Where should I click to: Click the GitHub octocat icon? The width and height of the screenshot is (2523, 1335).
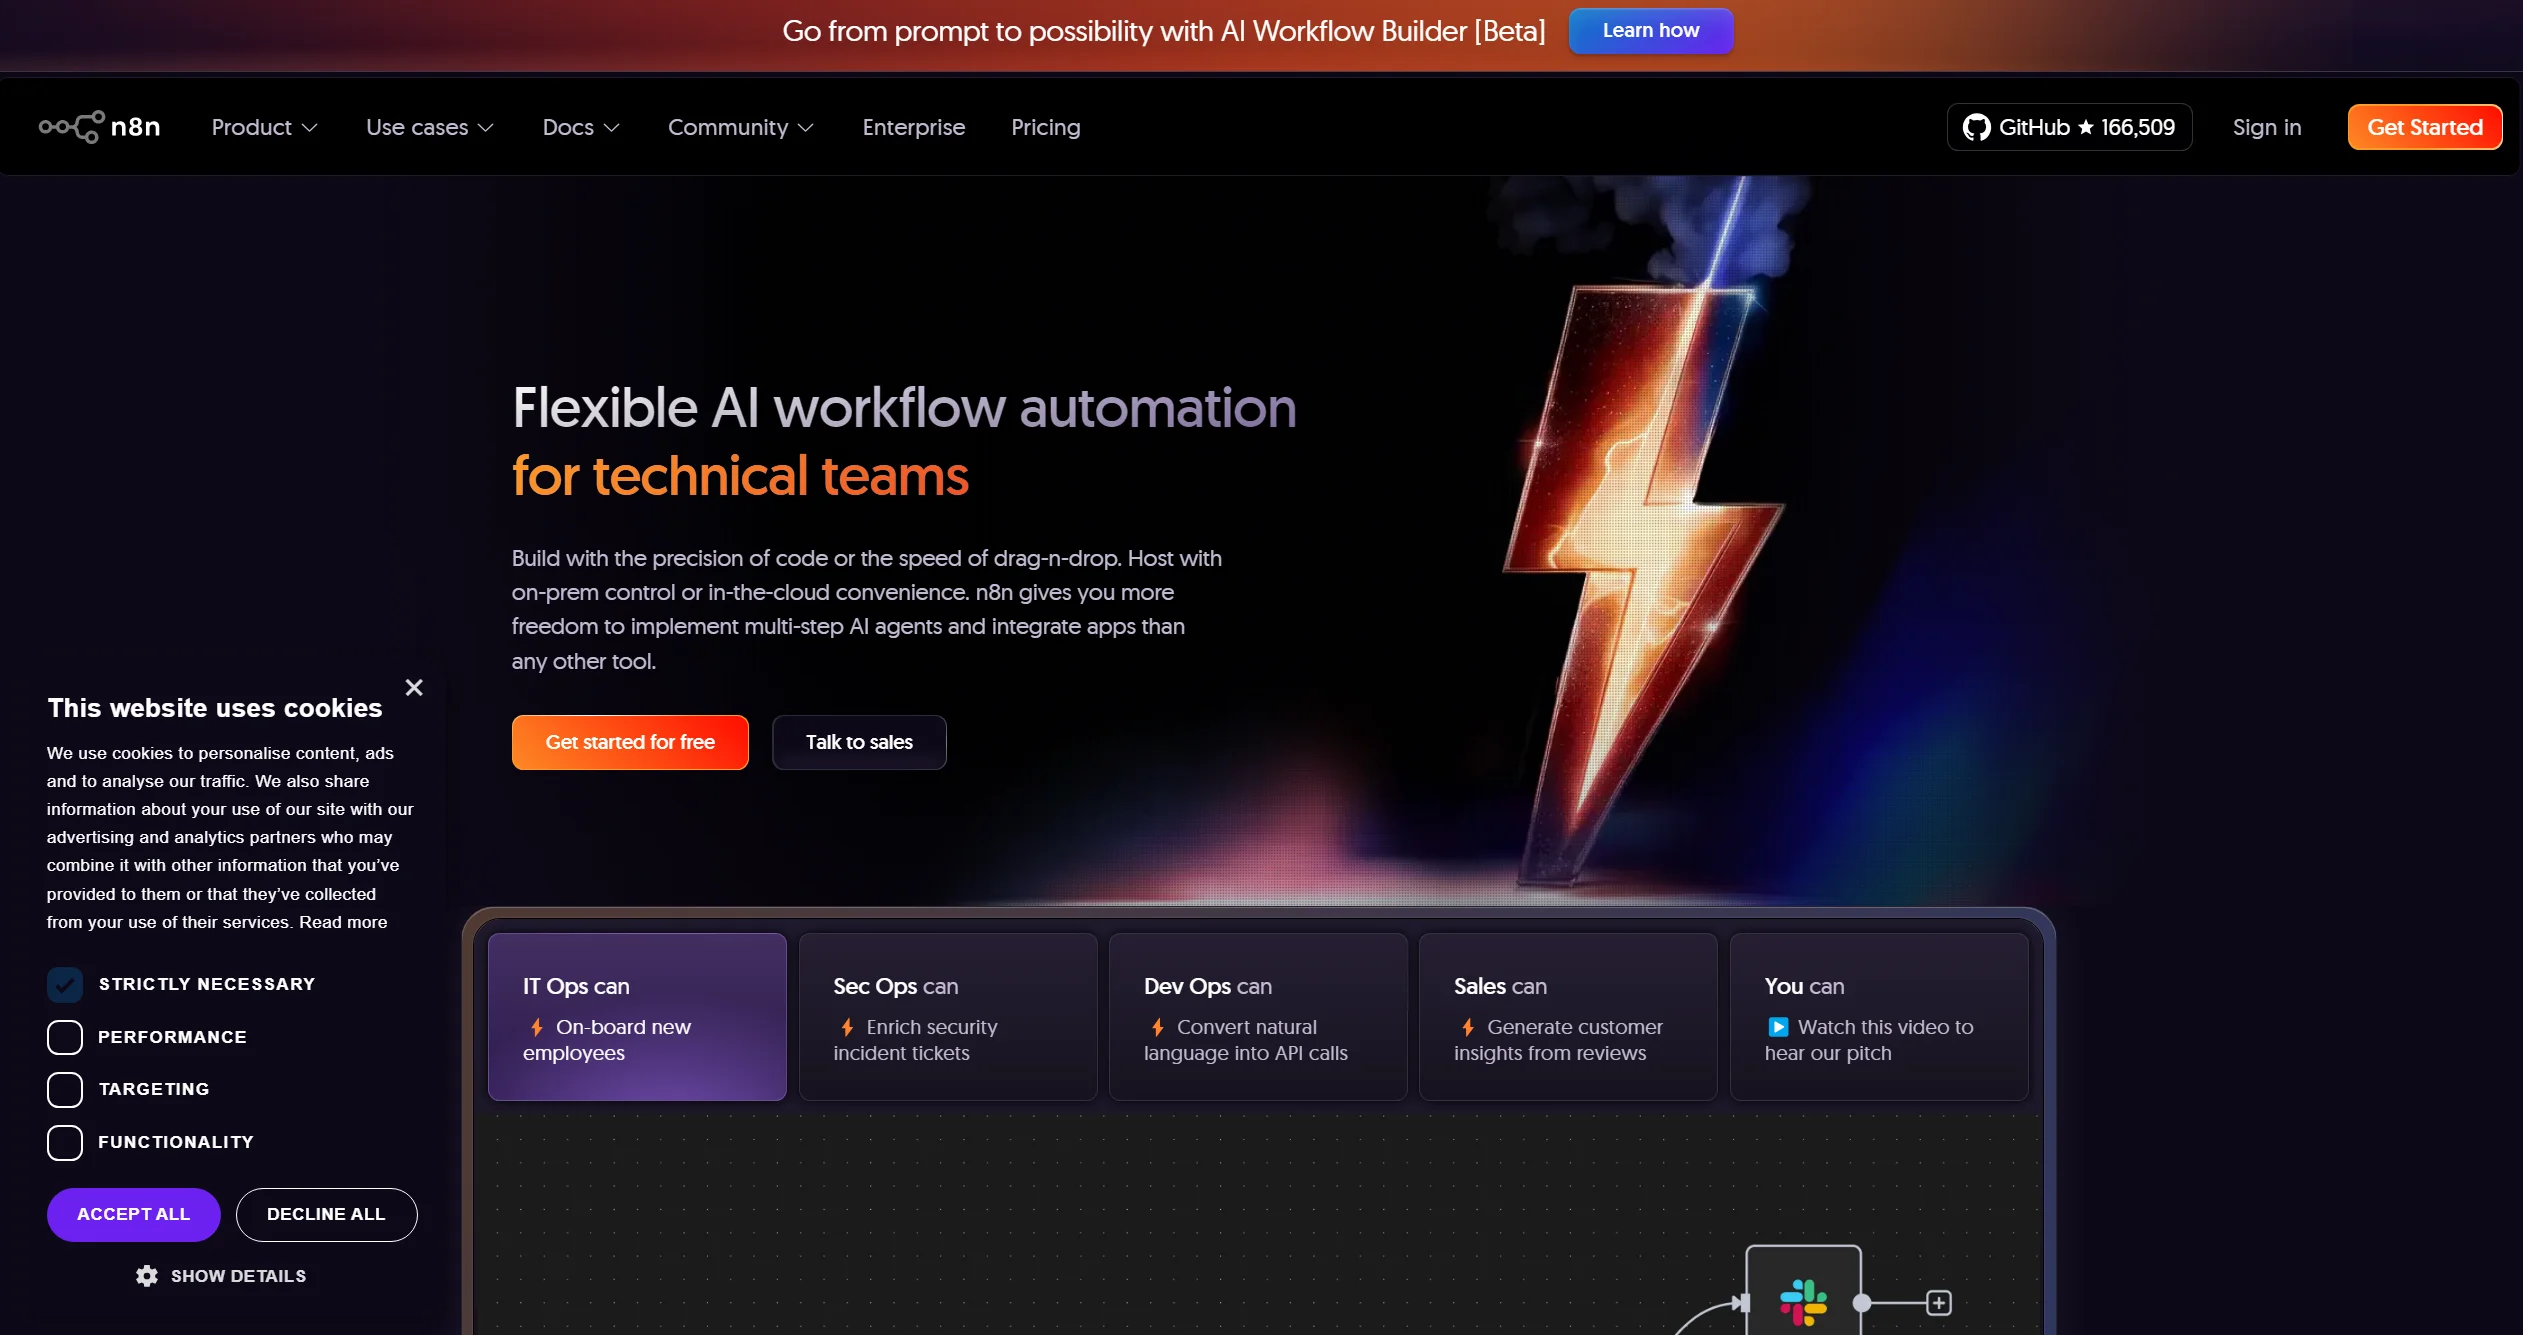[x=1976, y=127]
